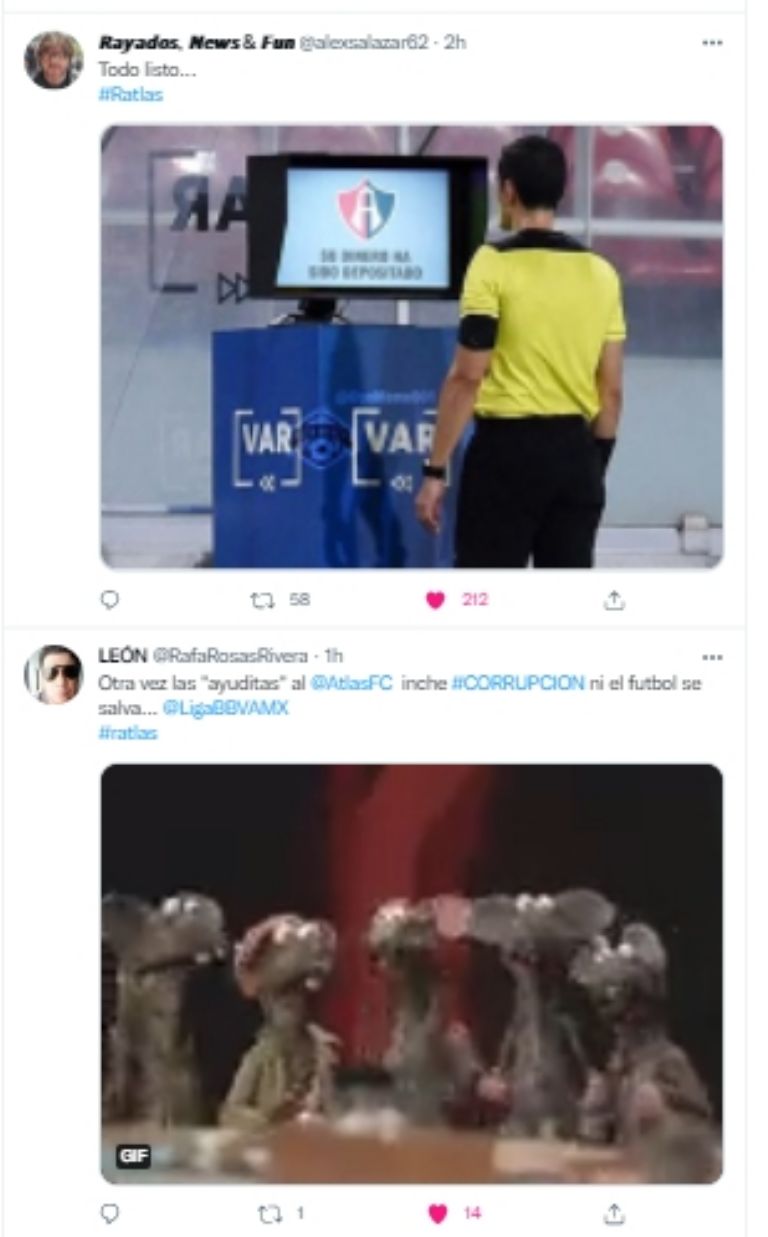Retweet the Rayados News & Fun post
This screenshot has height=1237, width=768.
262,600
